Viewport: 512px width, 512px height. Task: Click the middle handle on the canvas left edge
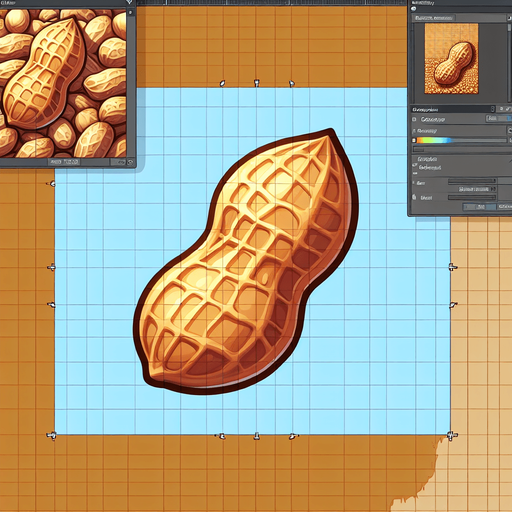pyautogui.click(x=51, y=267)
